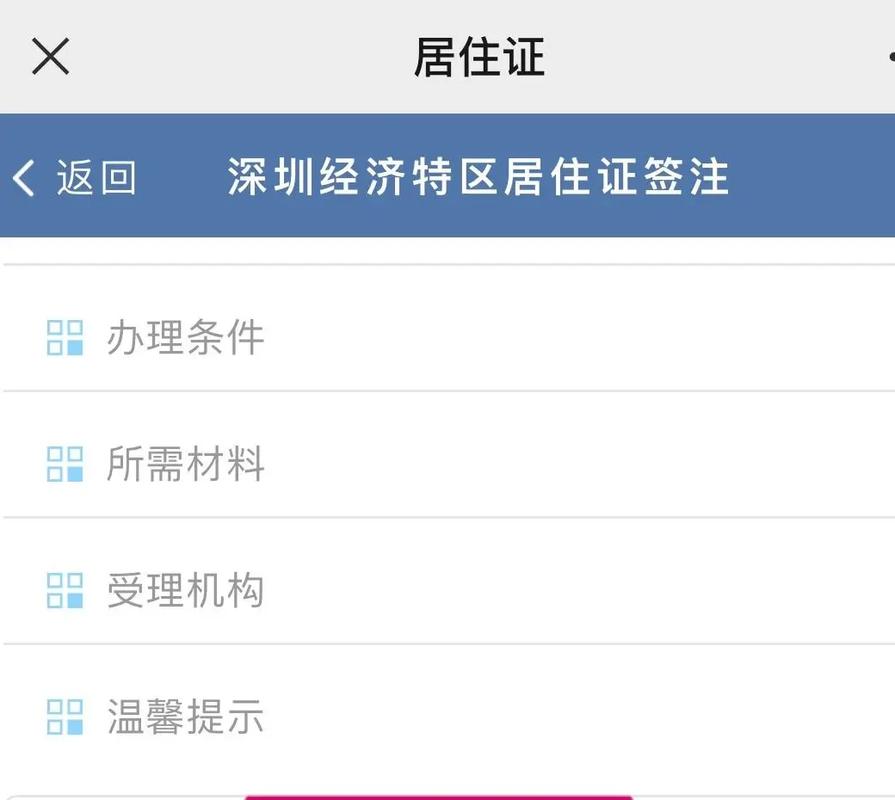Viewport: 895px width, 800px height.
Task: Expand the 所需材料 list row
Action: [x=449, y=455]
